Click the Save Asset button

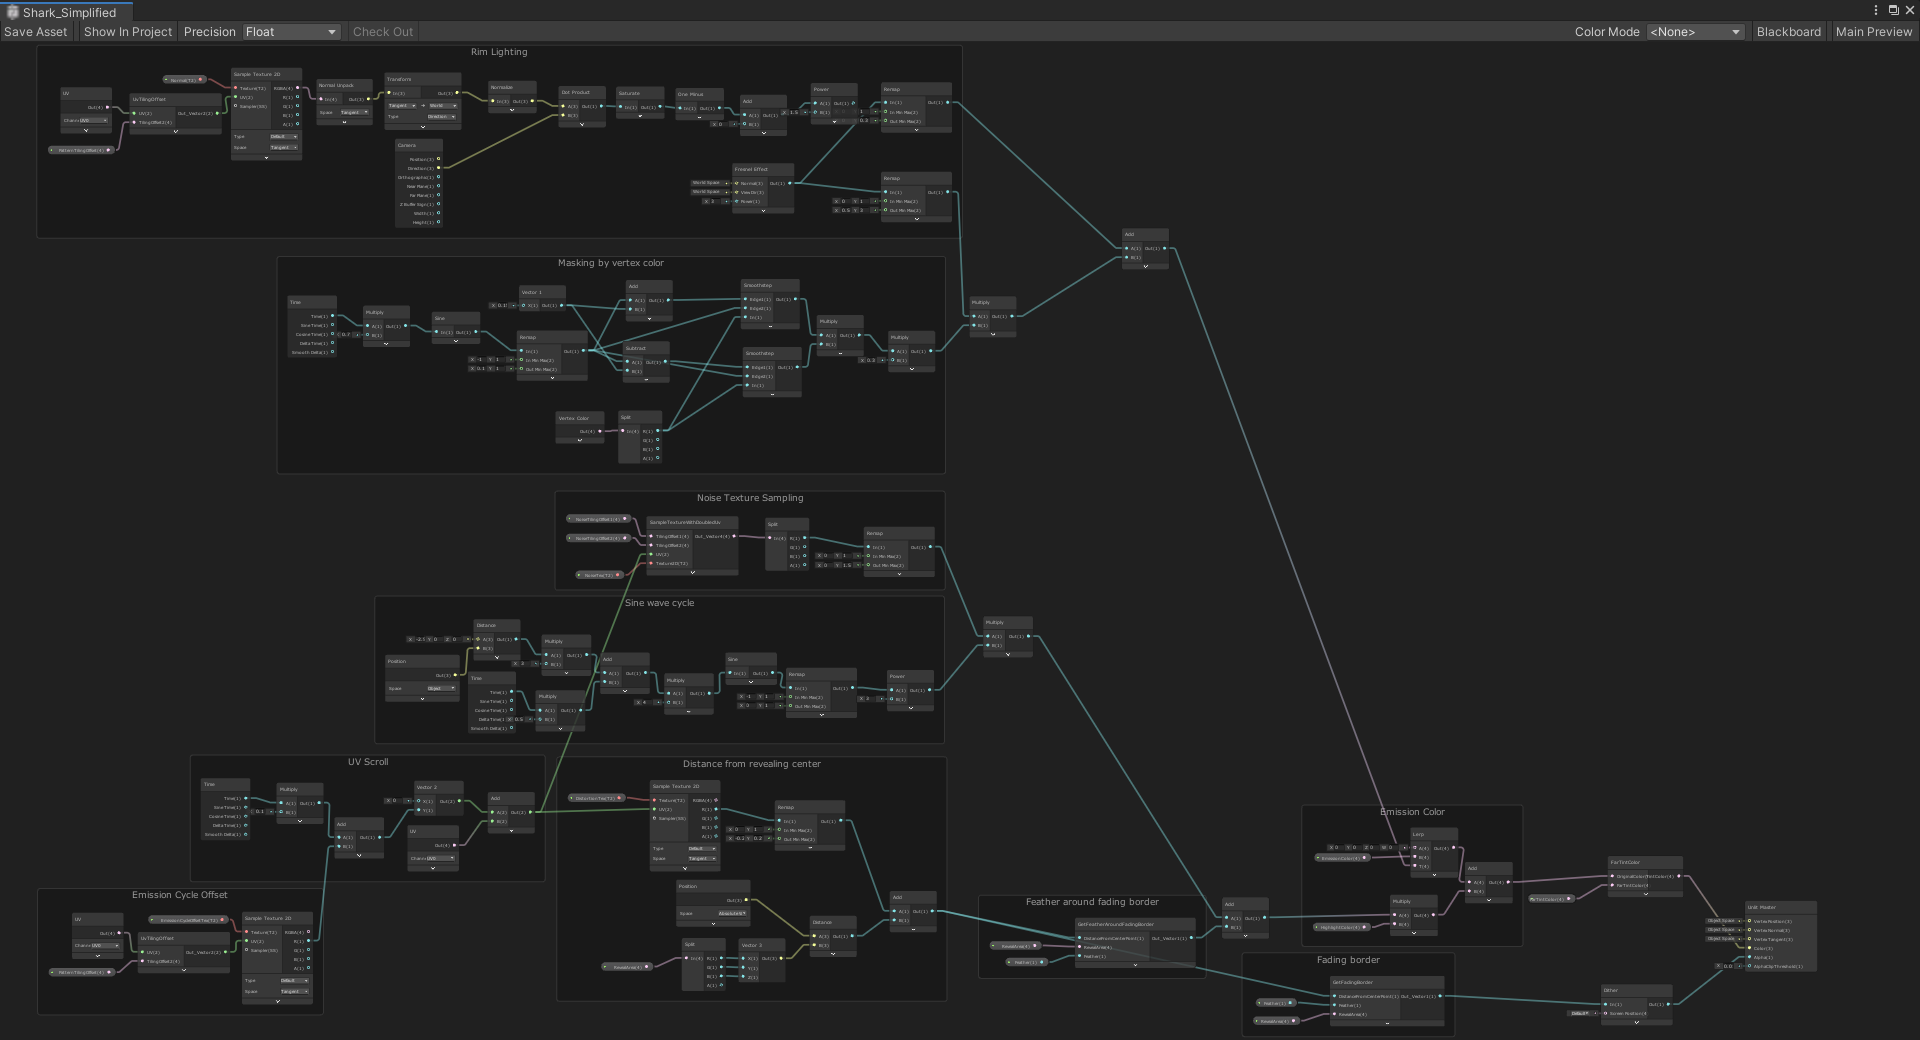tap(36, 32)
